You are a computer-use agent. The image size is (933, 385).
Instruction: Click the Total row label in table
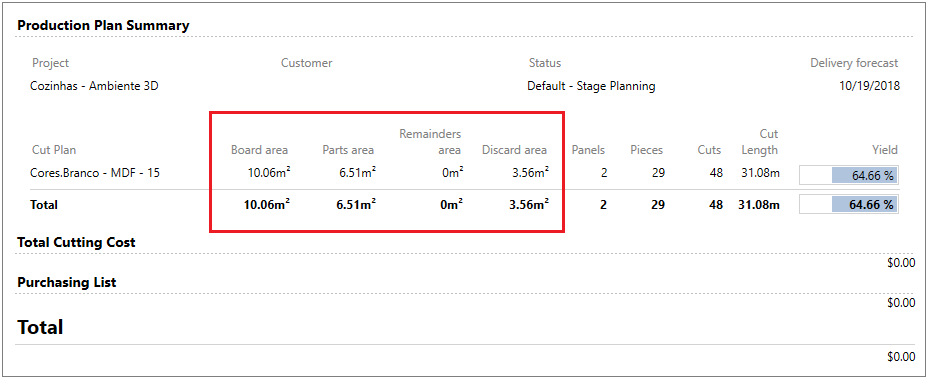[x=44, y=205]
